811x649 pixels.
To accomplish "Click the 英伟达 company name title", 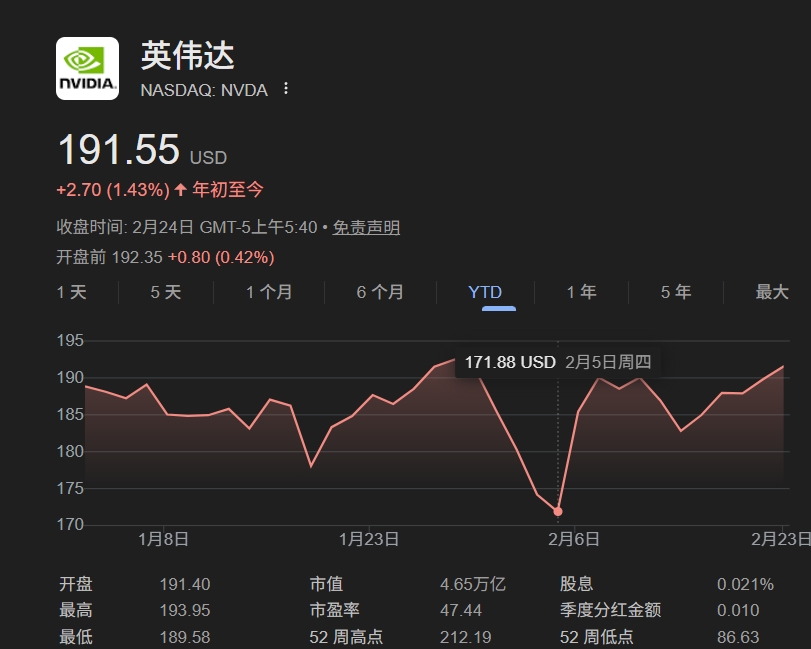I will pos(188,55).
